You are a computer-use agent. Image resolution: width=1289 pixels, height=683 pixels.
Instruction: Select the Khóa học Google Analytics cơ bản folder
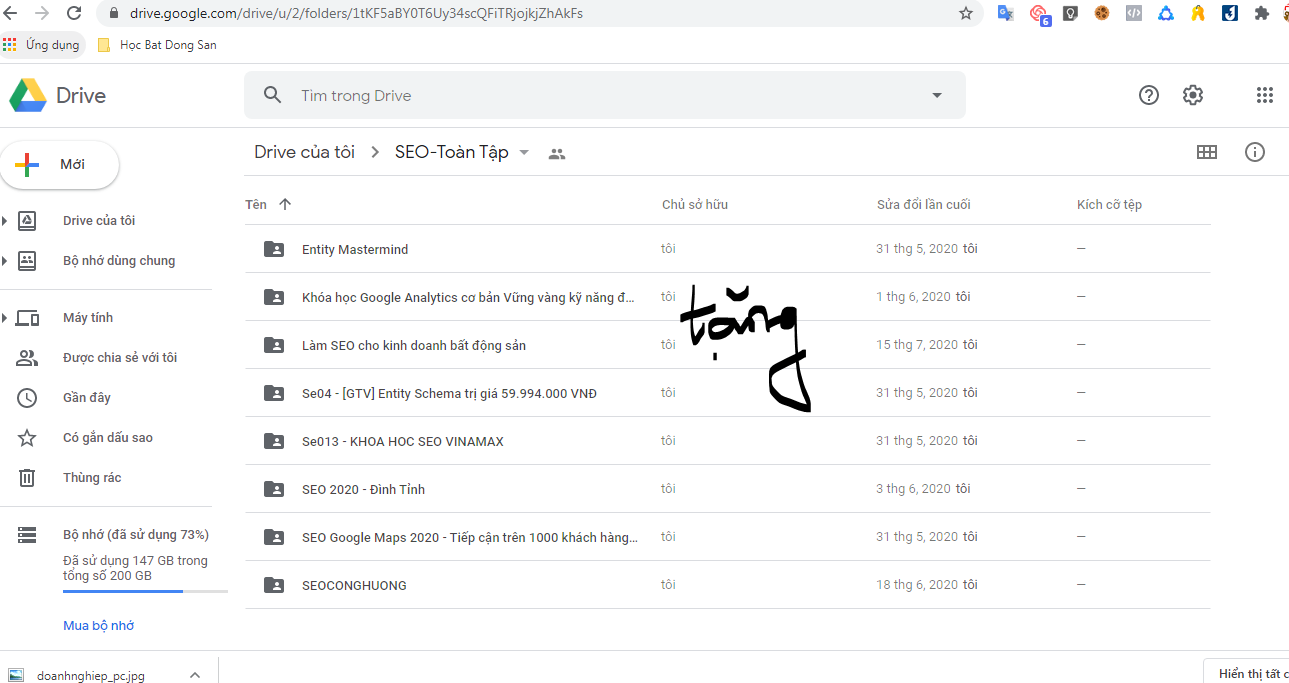(x=468, y=297)
